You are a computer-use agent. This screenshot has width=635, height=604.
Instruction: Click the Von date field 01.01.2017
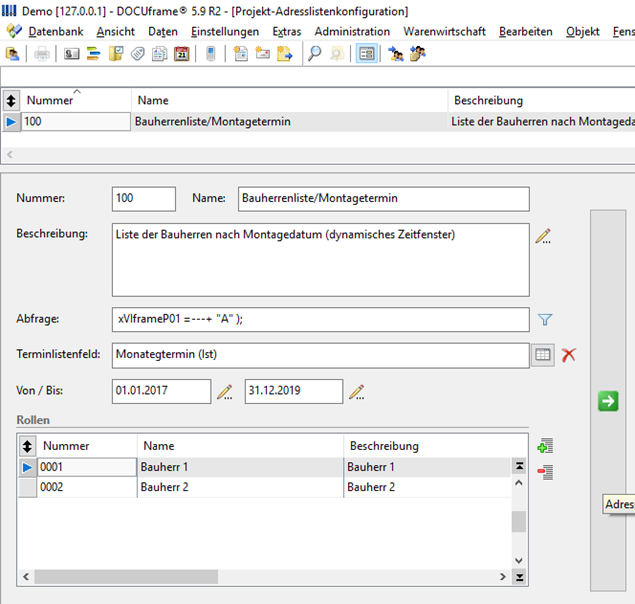161,391
